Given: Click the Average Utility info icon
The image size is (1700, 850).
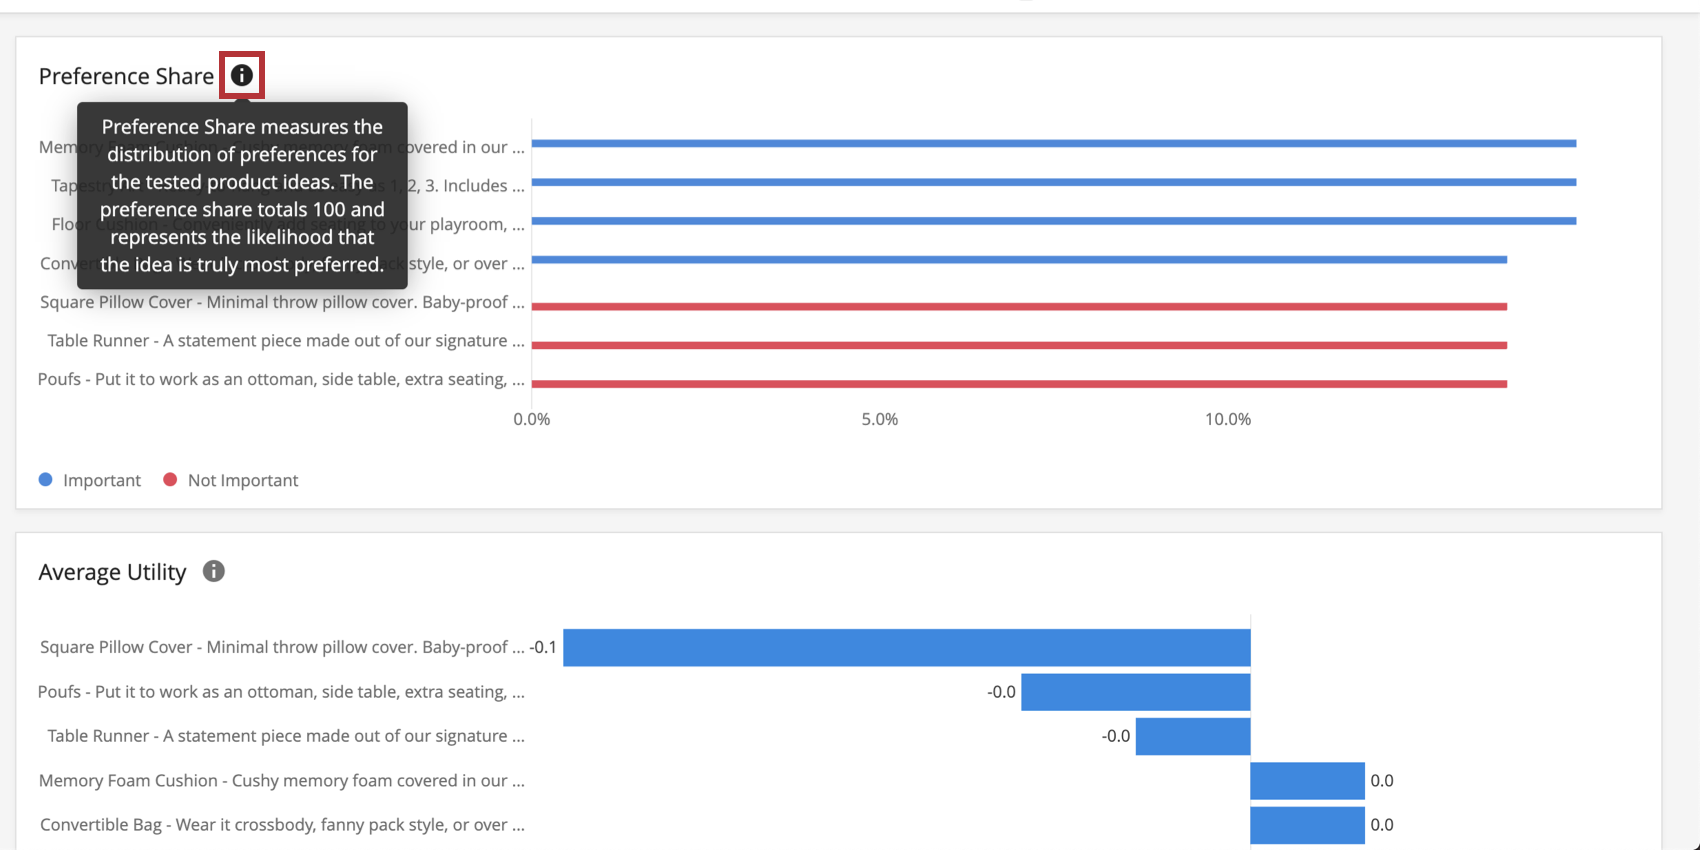Looking at the screenshot, I should point(212,571).
